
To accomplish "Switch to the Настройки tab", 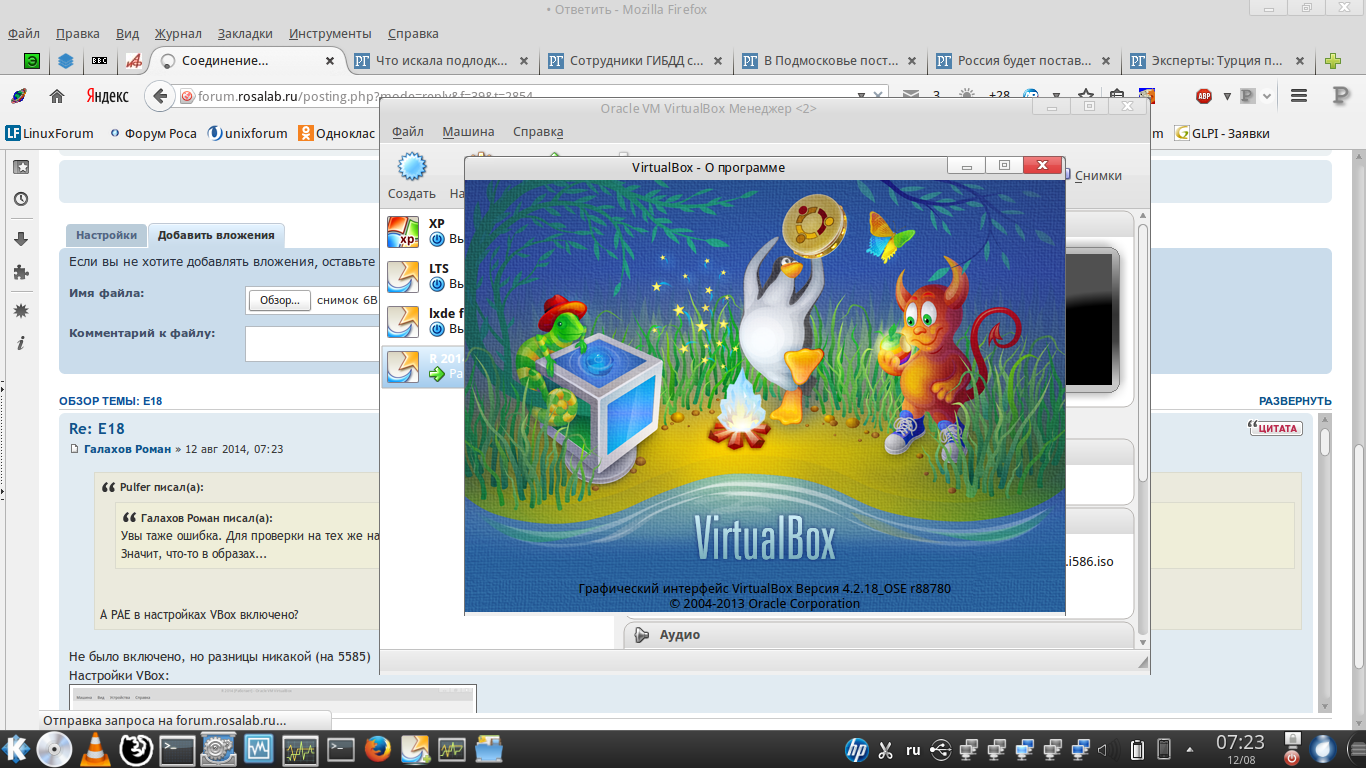I will 106,235.
